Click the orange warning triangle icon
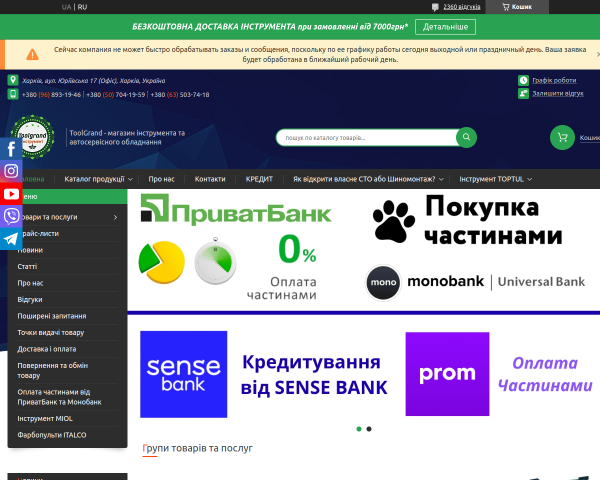Viewport: 600px width, 480px height. 33,55
